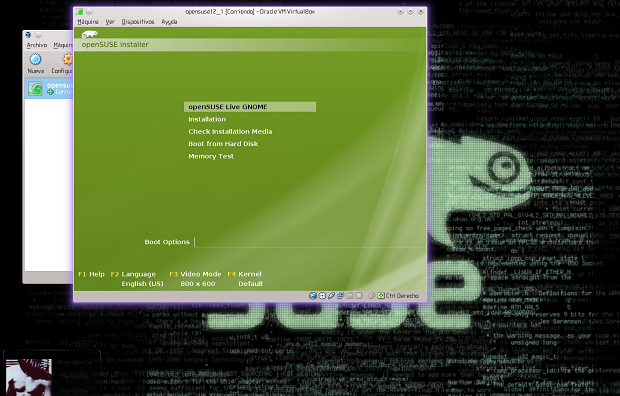Click the round pin button in manager title bar

pos(38,35)
